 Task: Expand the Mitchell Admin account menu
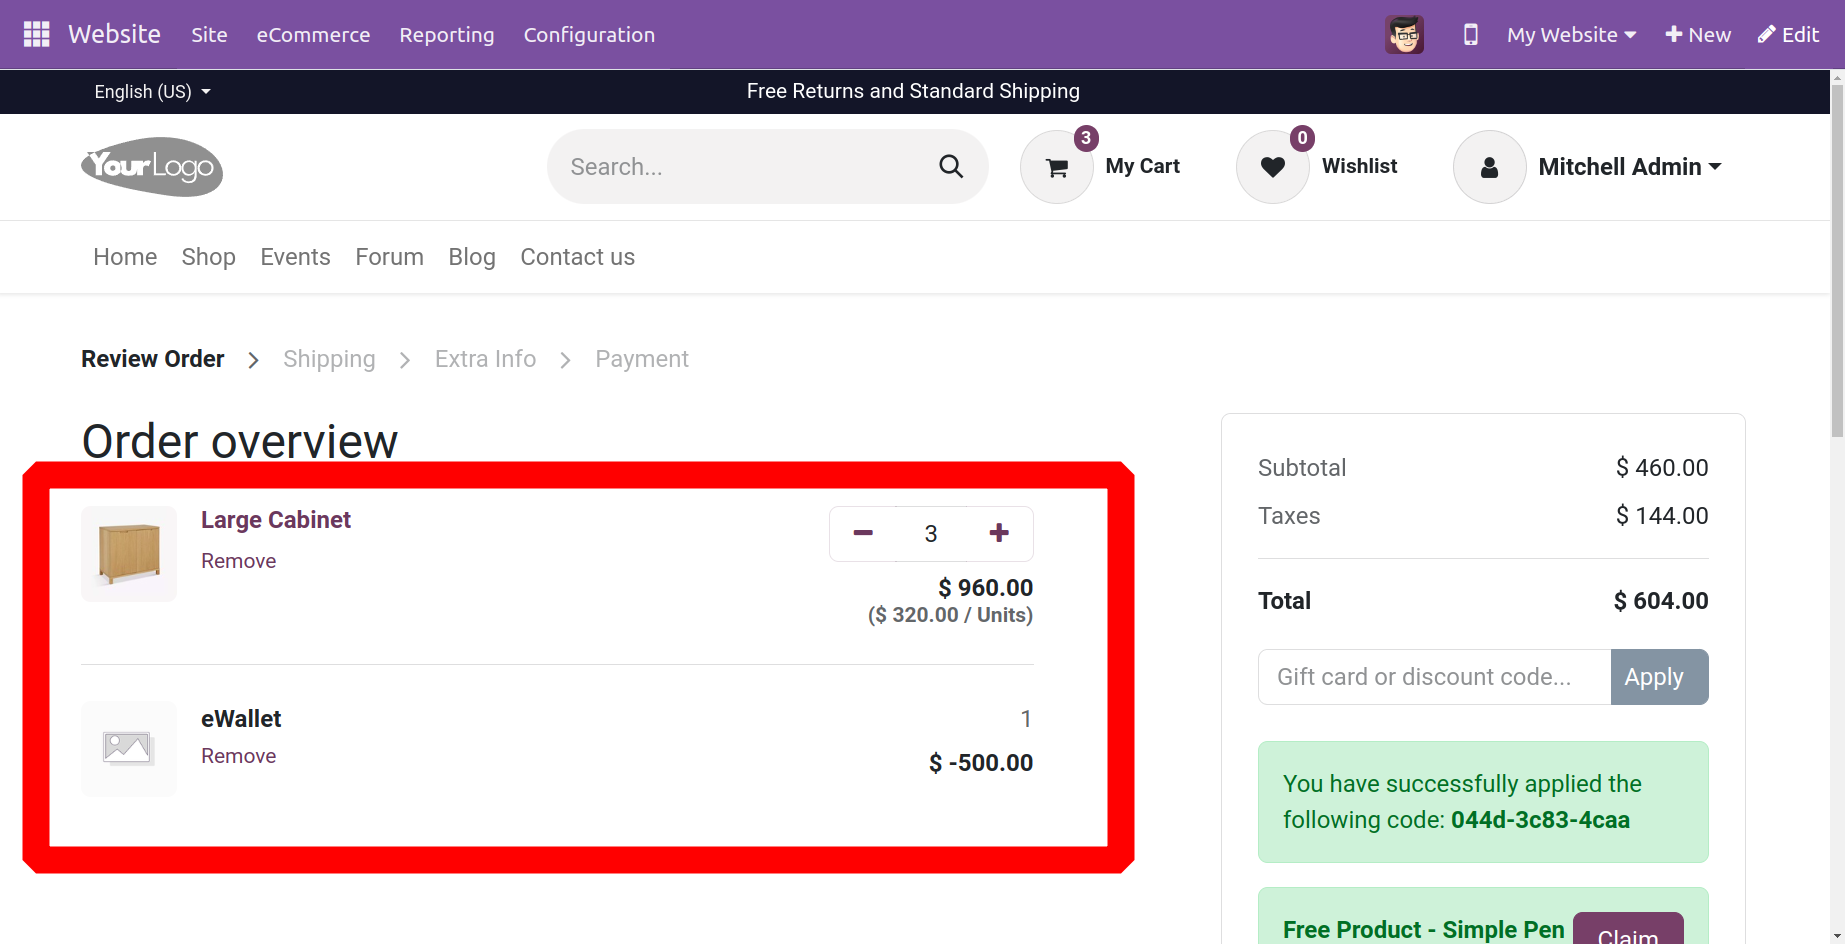click(x=1630, y=167)
